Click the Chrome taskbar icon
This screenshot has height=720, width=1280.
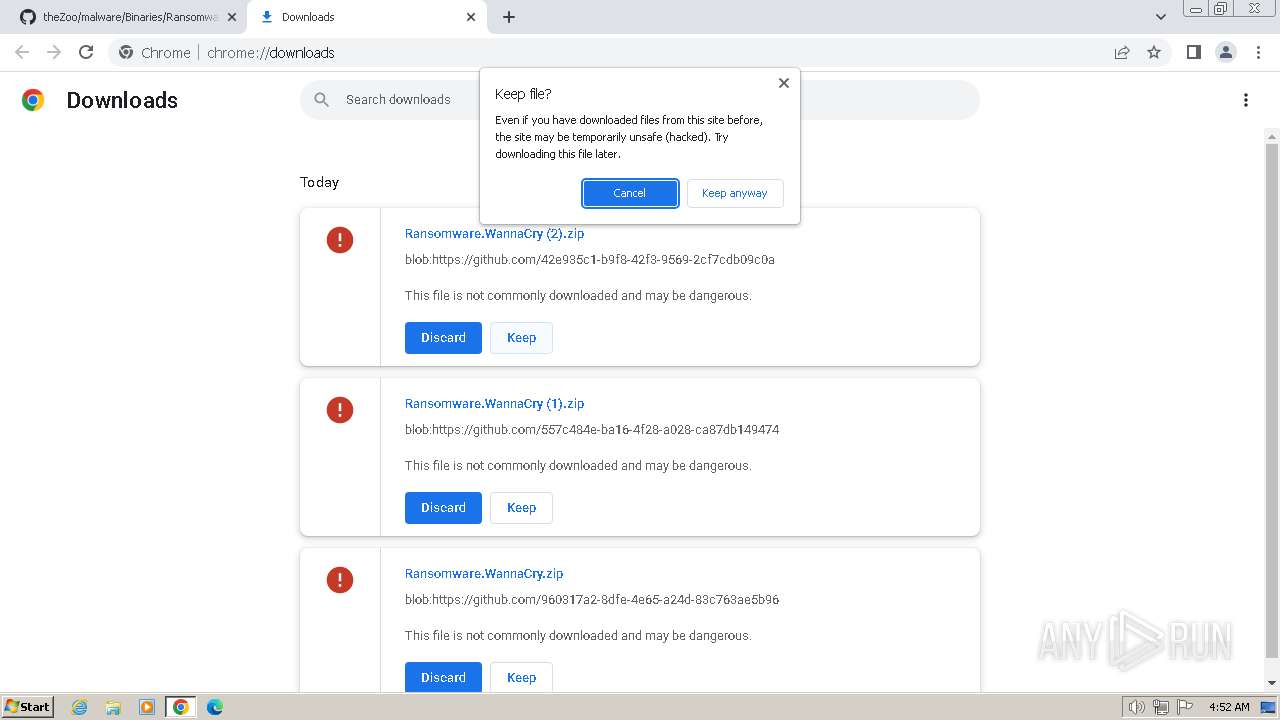coord(181,707)
